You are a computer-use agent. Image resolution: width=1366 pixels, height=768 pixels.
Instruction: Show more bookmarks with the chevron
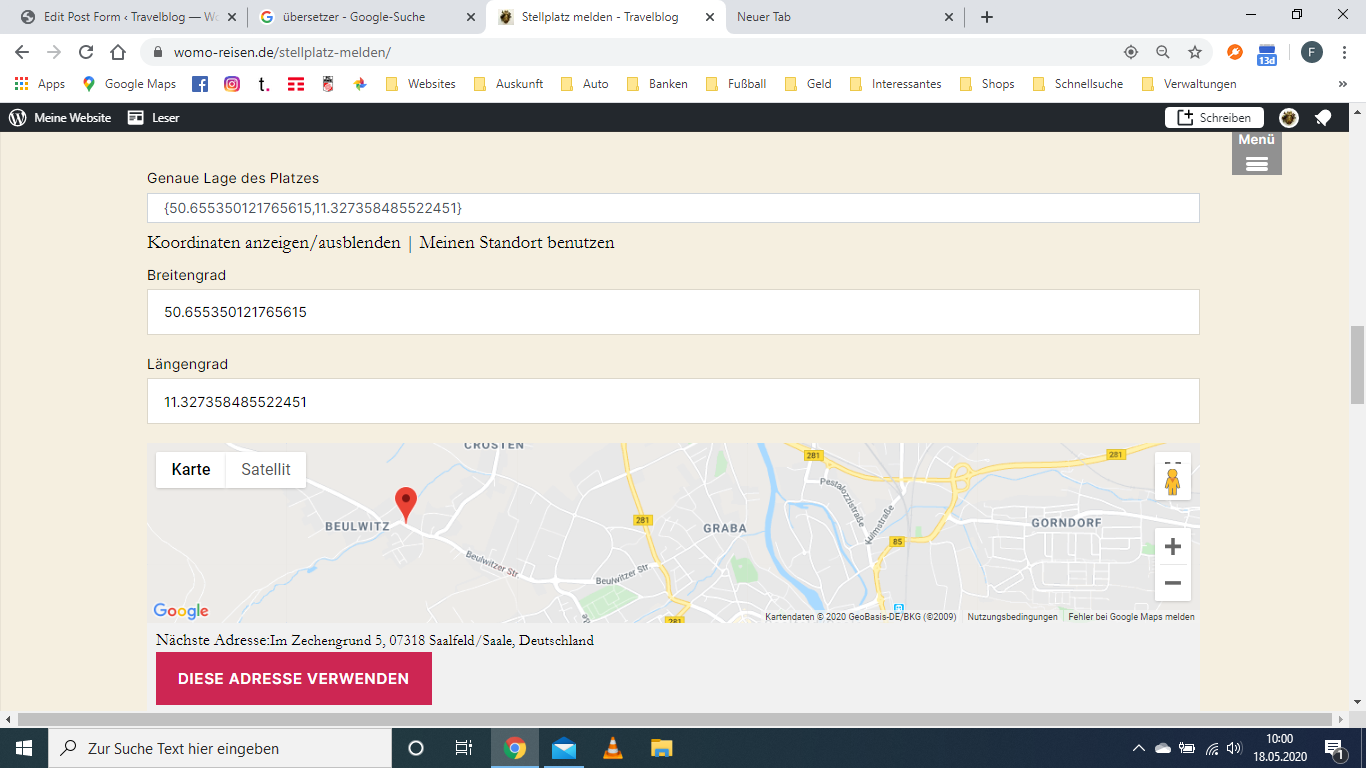[x=1342, y=84]
